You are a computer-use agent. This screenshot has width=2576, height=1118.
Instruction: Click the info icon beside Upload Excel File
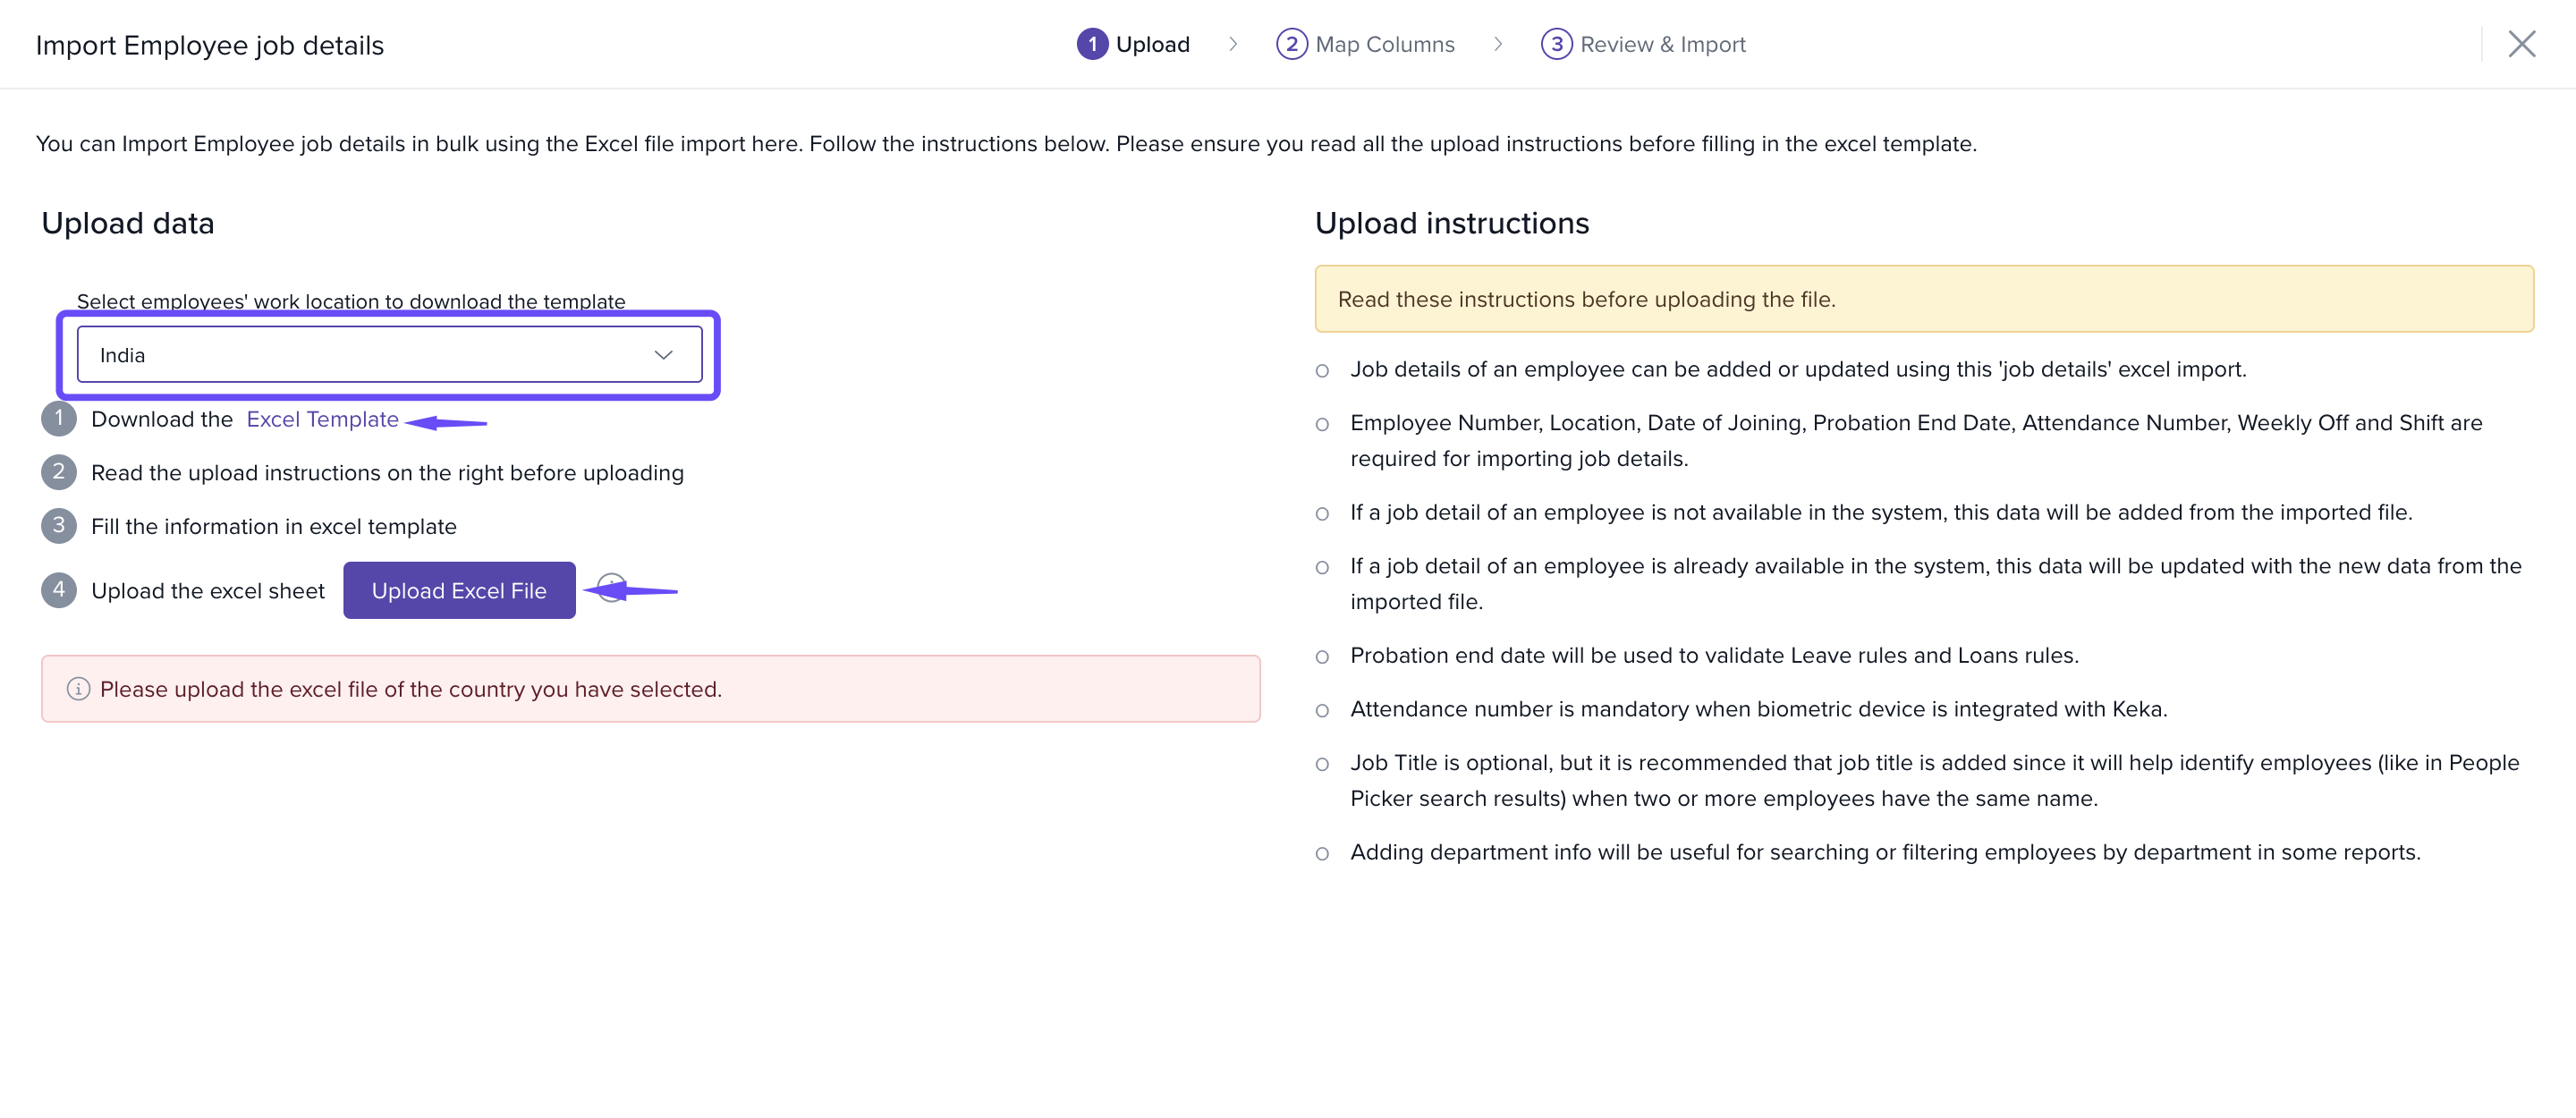pyautogui.click(x=610, y=587)
